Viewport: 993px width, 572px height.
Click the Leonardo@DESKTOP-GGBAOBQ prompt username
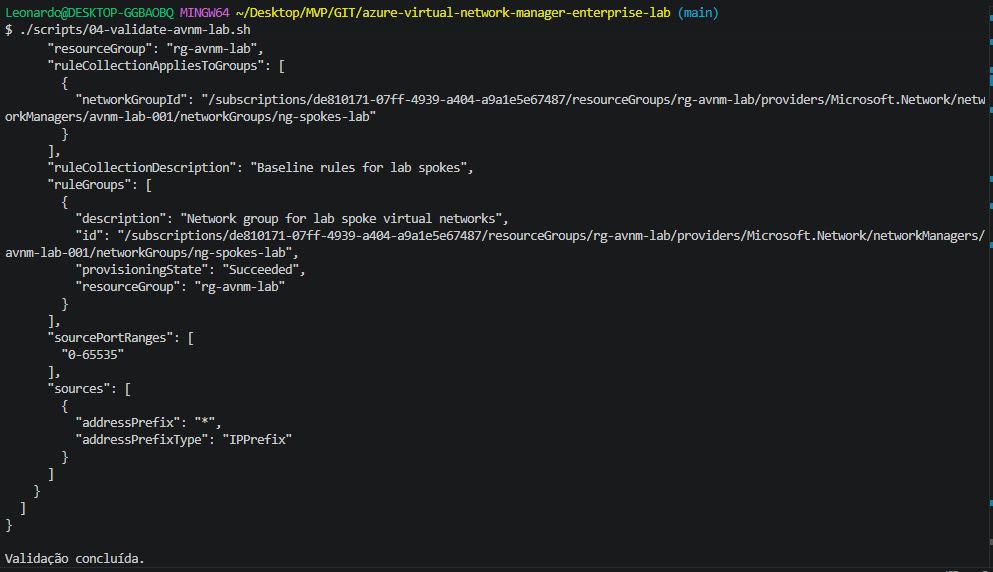coord(89,13)
